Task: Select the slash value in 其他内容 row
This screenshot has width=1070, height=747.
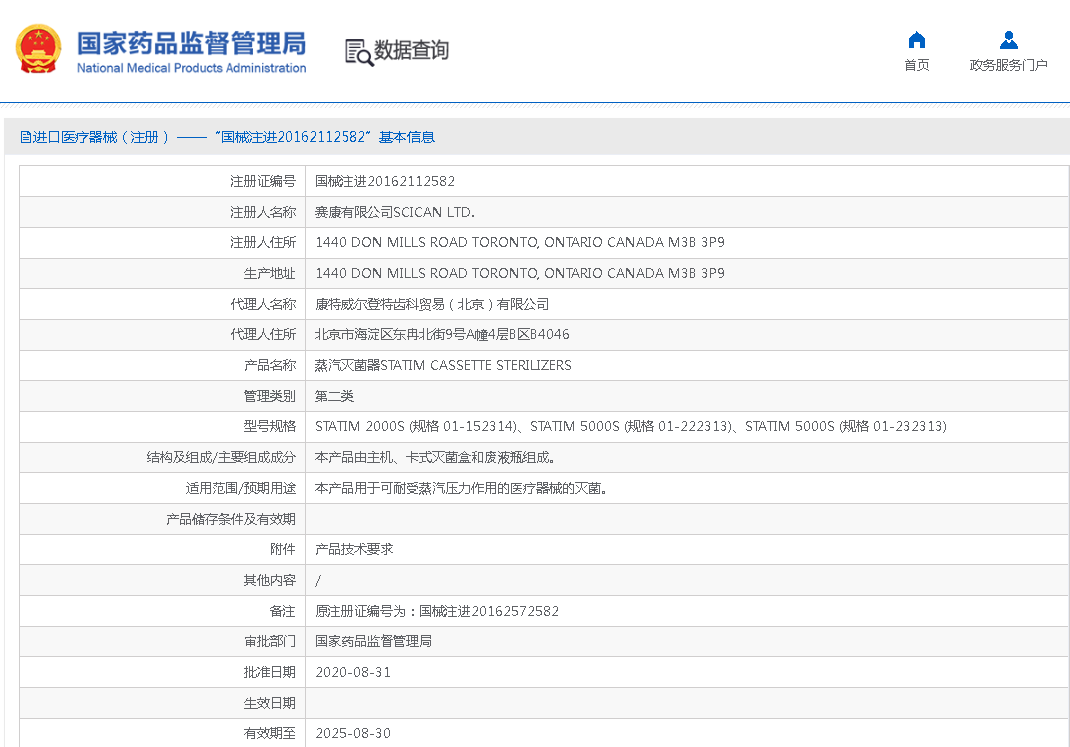Action: pyautogui.click(x=318, y=581)
